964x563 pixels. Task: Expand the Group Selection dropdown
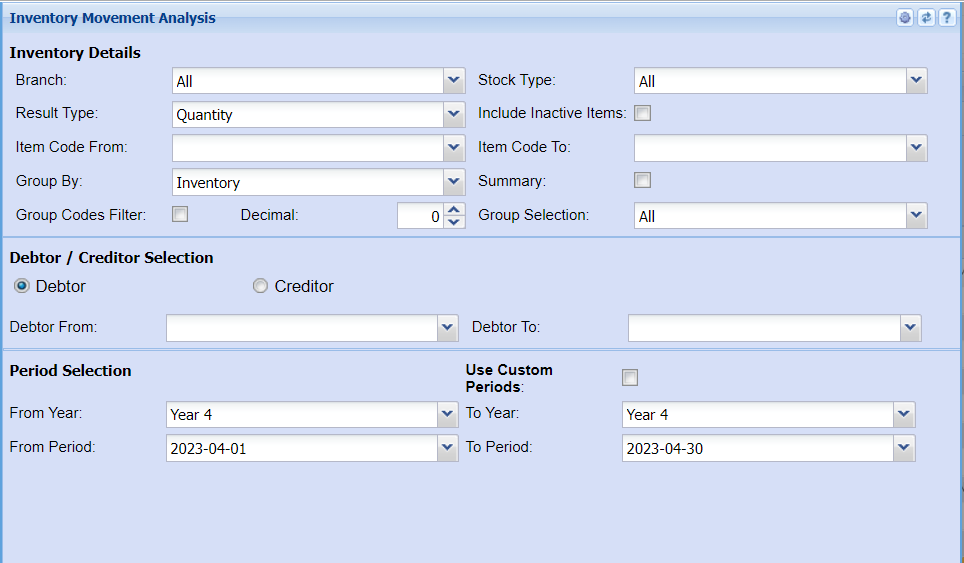tap(916, 216)
